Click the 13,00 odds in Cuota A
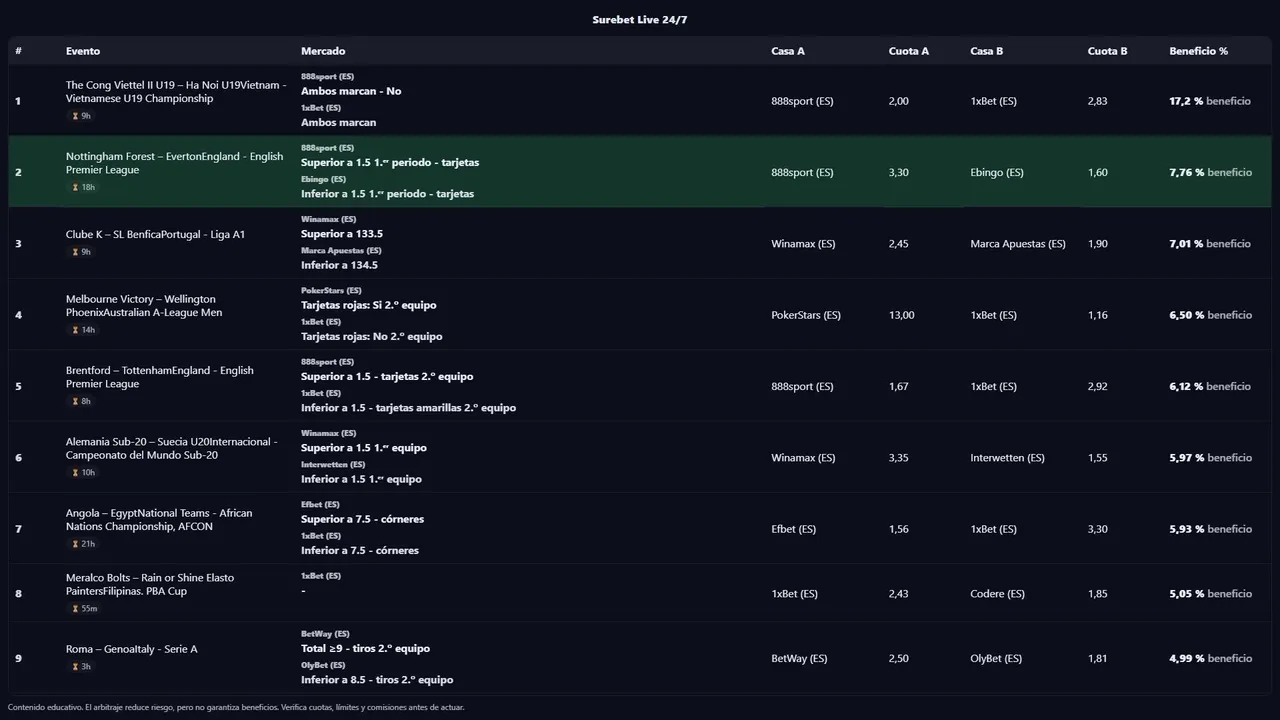The height and width of the screenshot is (720, 1280). click(x=901, y=315)
